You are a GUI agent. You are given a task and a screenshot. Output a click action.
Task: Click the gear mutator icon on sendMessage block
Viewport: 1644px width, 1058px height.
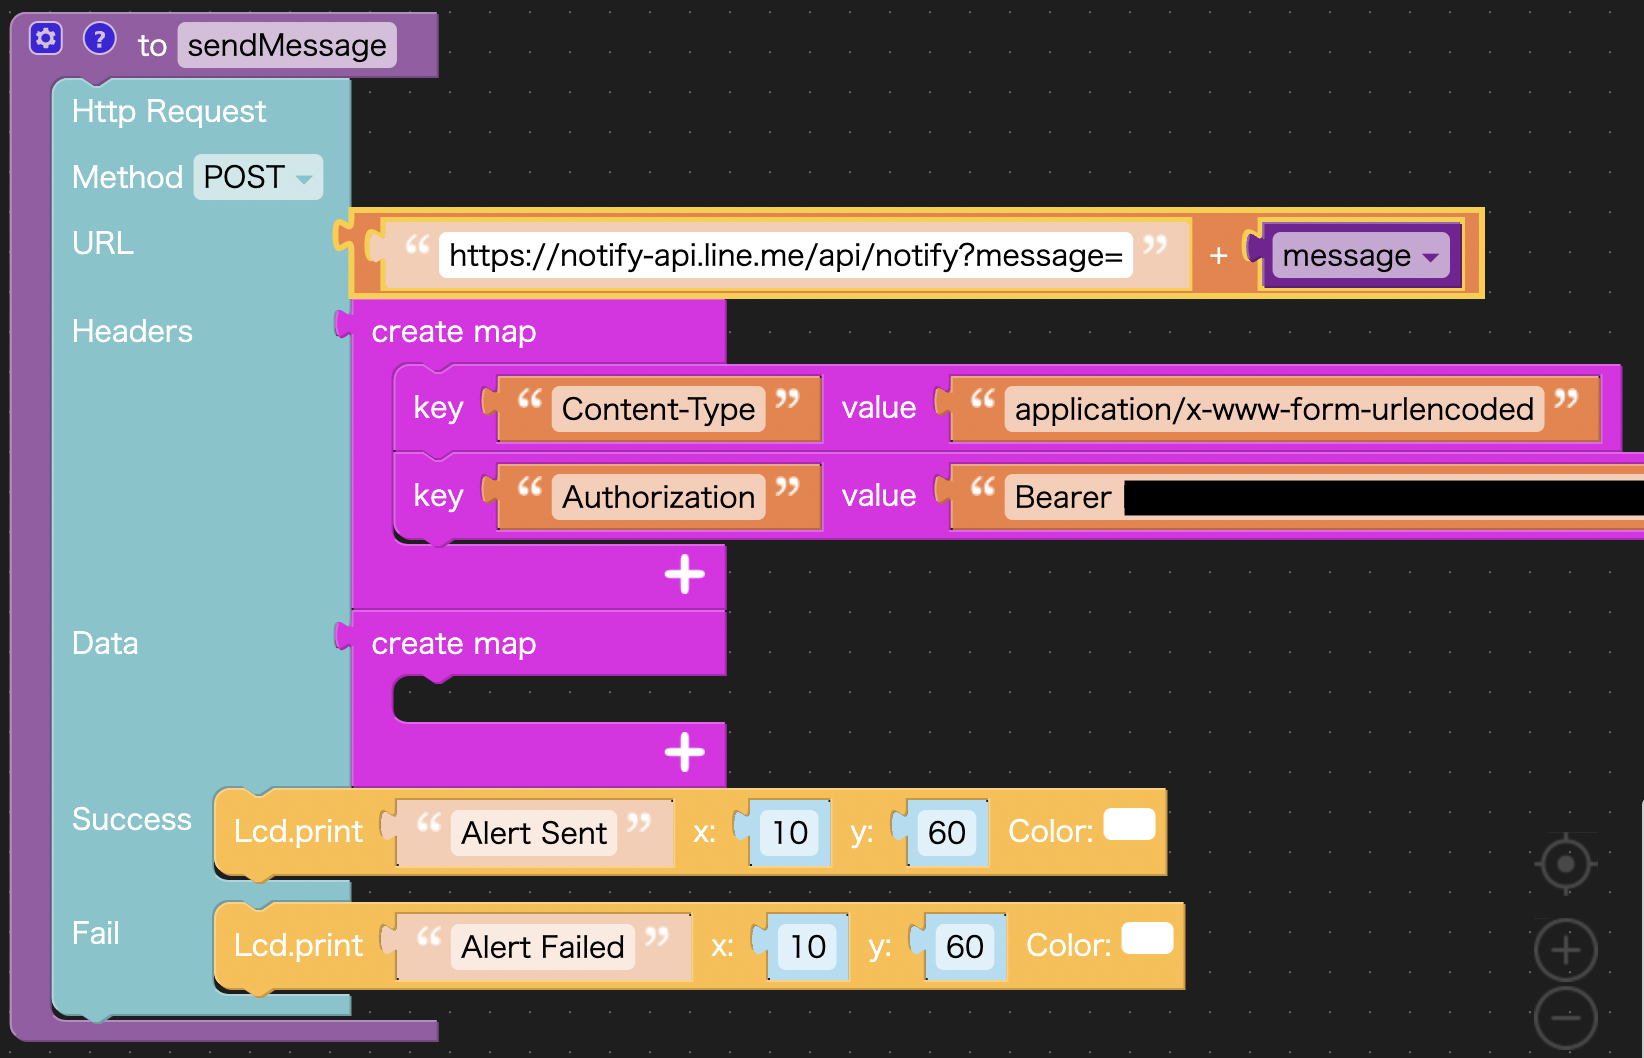[46, 39]
